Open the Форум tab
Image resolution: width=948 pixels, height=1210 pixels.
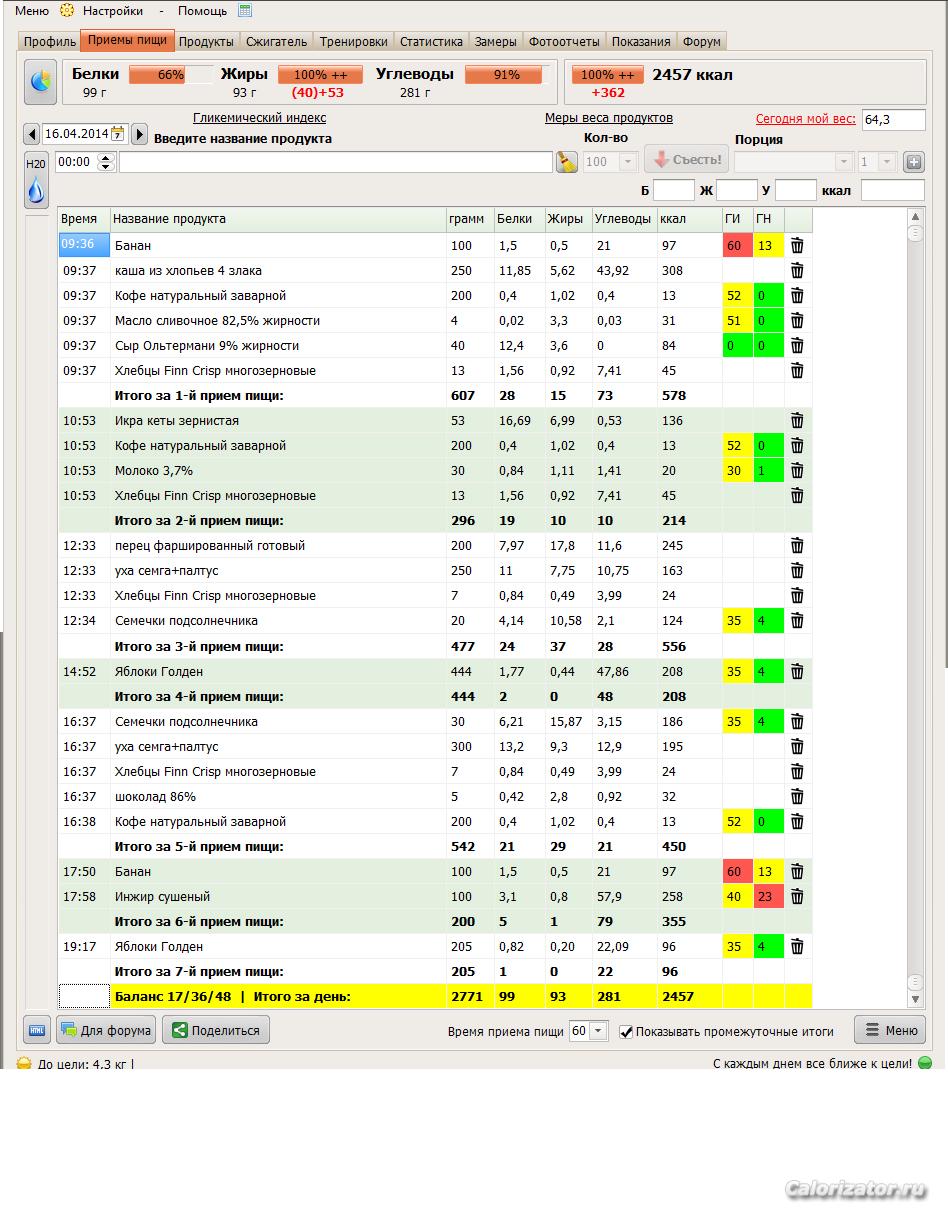(x=701, y=42)
